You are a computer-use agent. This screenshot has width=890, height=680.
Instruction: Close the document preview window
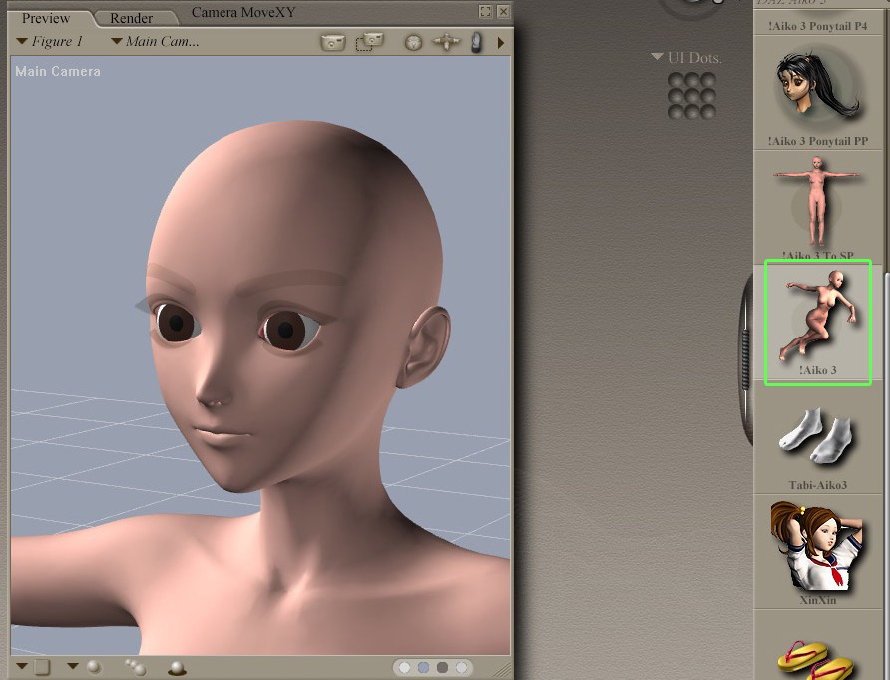[x=503, y=11]
